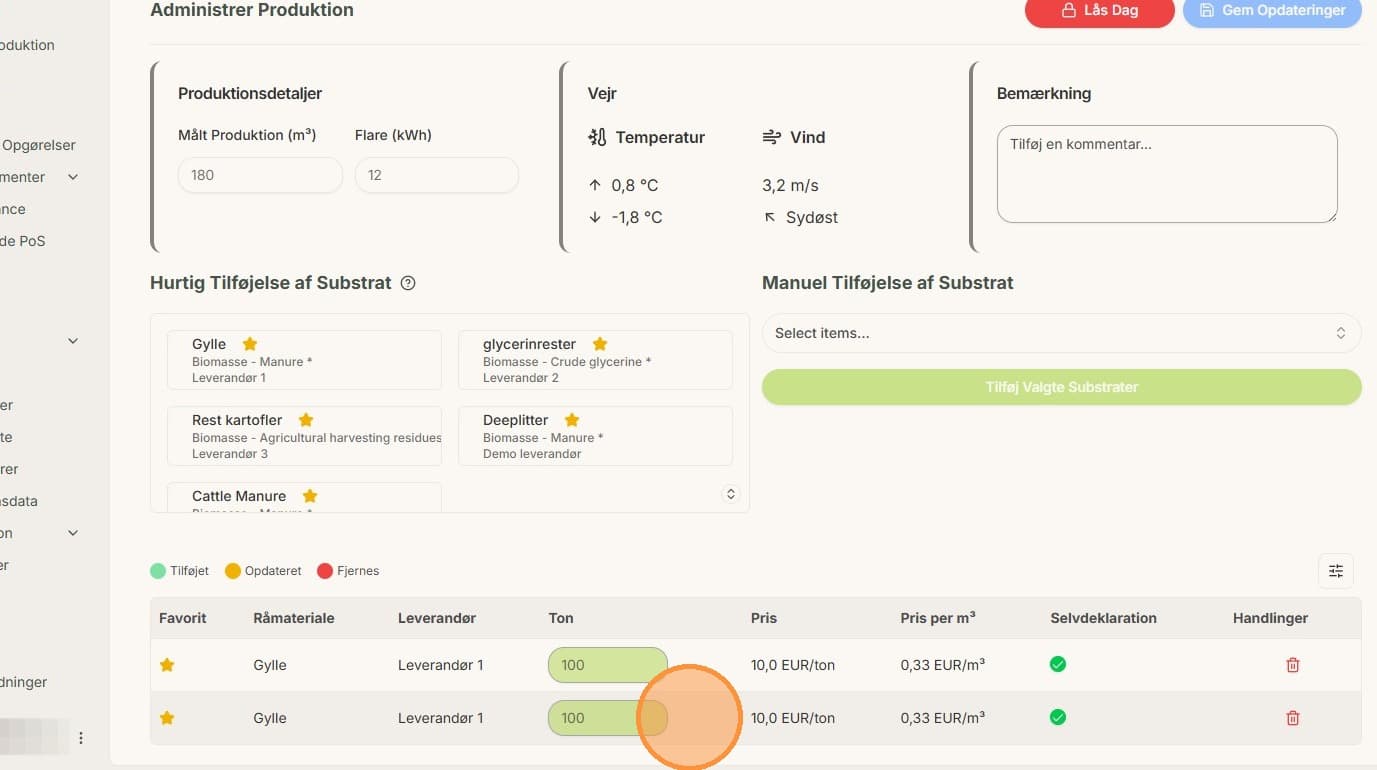Click the Lås Dag button
The image size is (1377, 770).
coord(1100,11)
